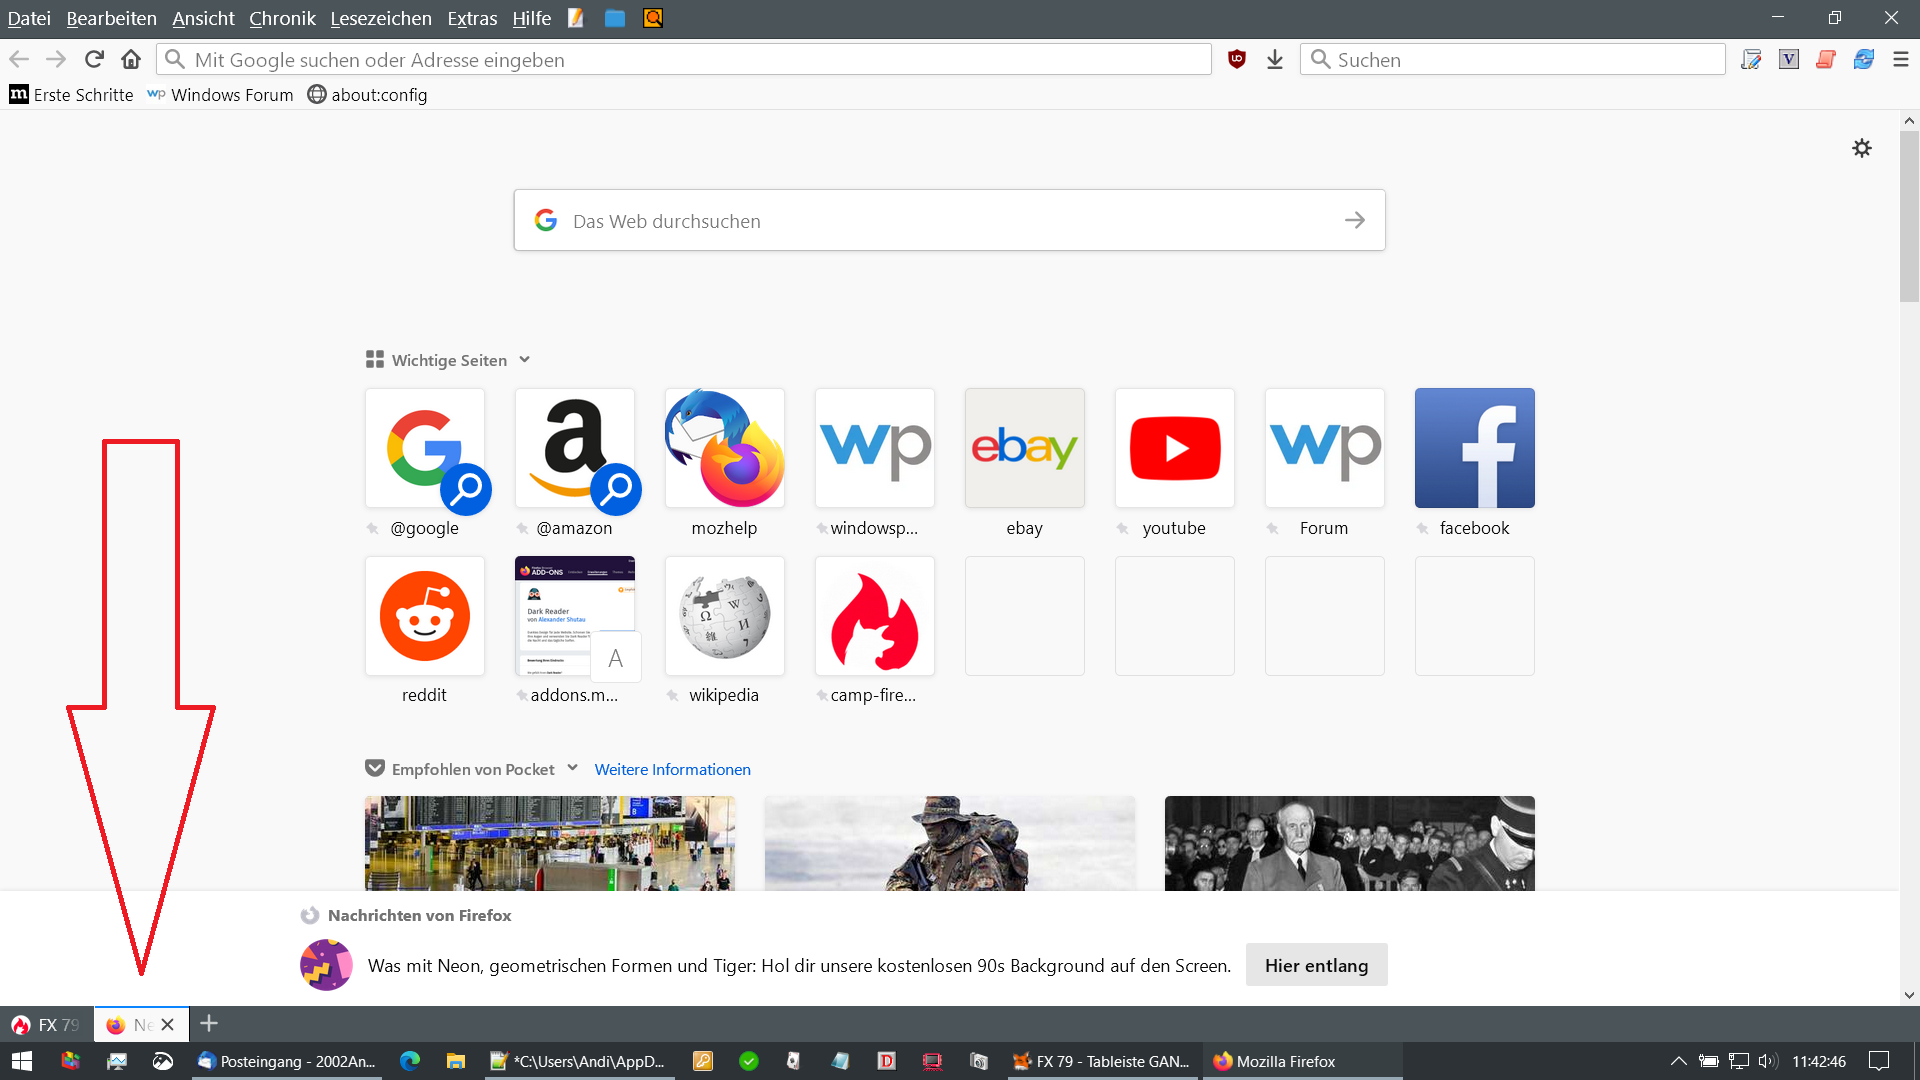Click the page vertical scrollbar thumb
The width and height of the screenshot is (1920, 1080).
[x=1909, y=215]
